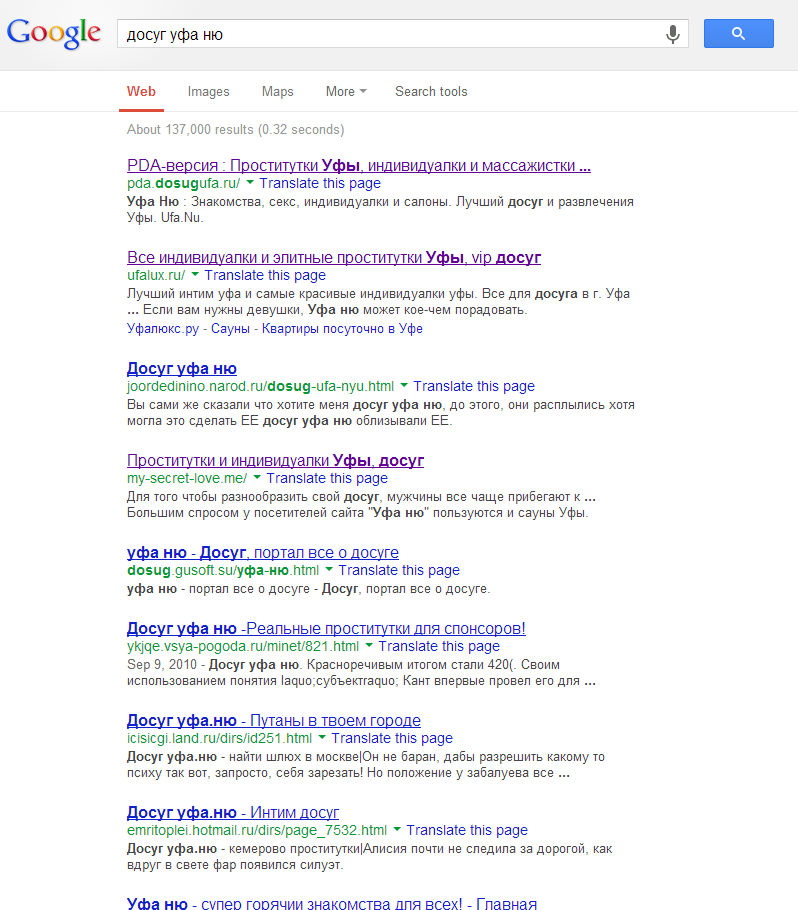This screenshot has height=910, width=798.
Task: Open the my-secret-love.me result title
Action: pyautogui.click(x=275, y=461)
